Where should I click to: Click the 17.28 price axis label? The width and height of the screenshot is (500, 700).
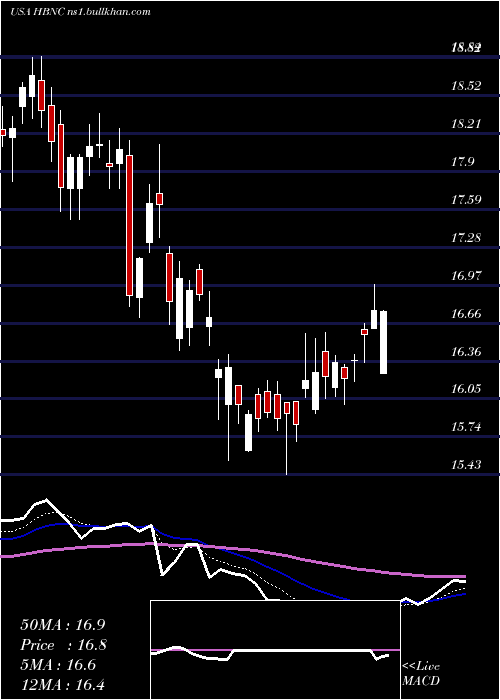(466, 238)
